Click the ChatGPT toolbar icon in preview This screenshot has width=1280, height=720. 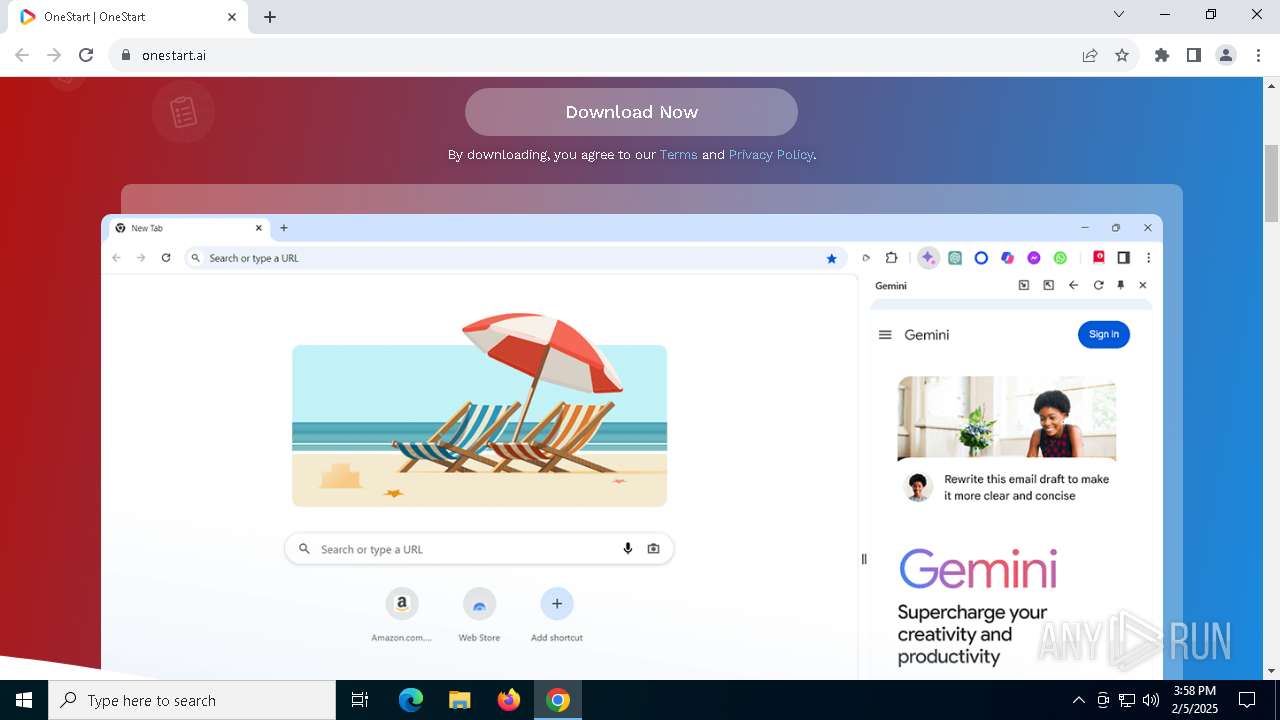(x=955, y=258)
